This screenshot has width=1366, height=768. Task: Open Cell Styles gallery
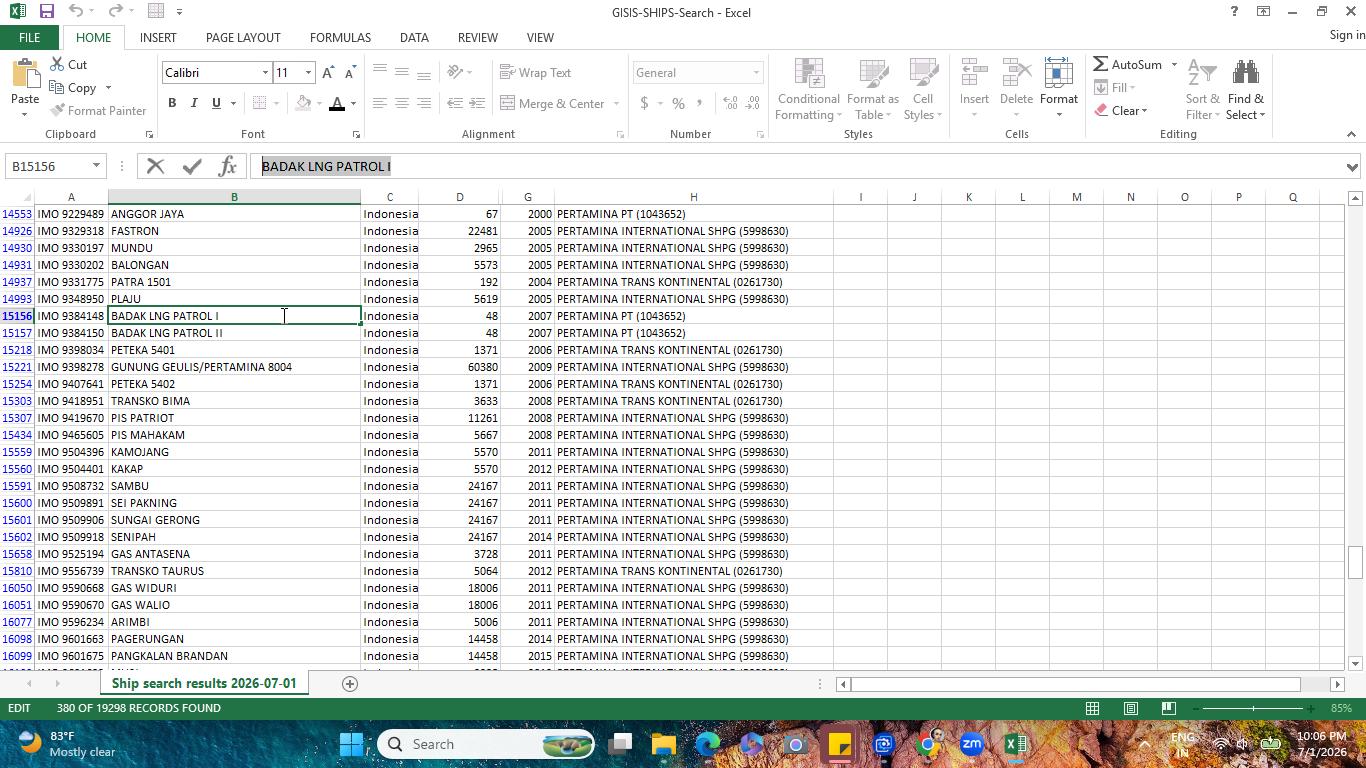coord(923,89)
